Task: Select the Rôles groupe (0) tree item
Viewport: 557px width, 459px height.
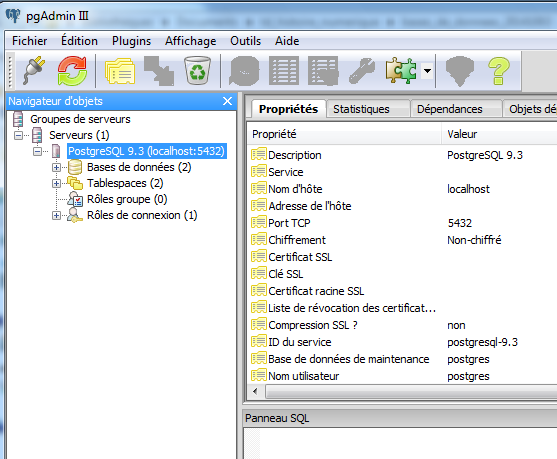Action: (127, 199)
